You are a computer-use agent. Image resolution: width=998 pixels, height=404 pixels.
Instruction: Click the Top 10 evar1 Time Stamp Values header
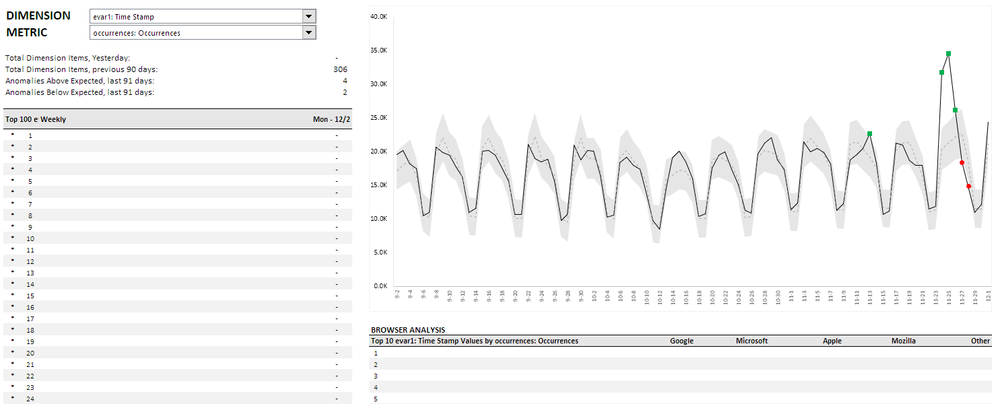tap(474, 341)
